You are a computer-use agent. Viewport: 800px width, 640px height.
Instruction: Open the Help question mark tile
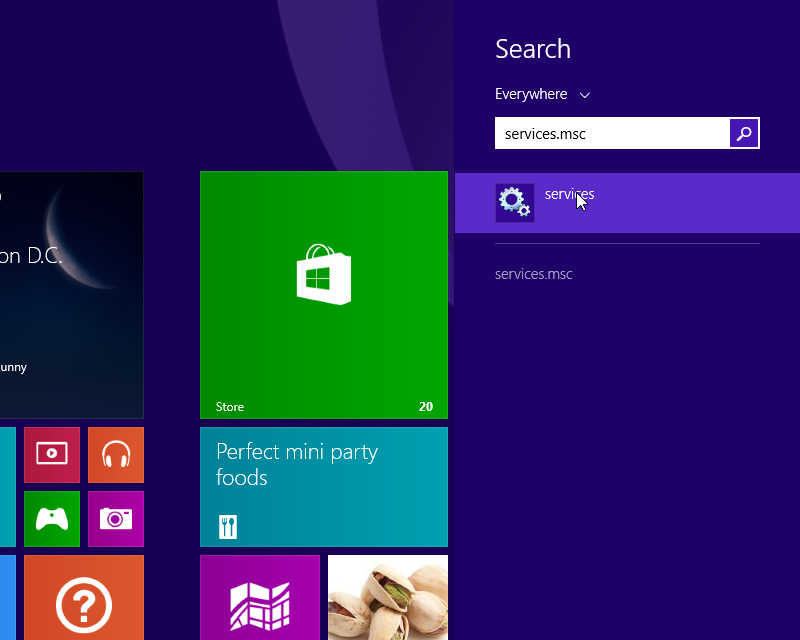pos(84,598)
